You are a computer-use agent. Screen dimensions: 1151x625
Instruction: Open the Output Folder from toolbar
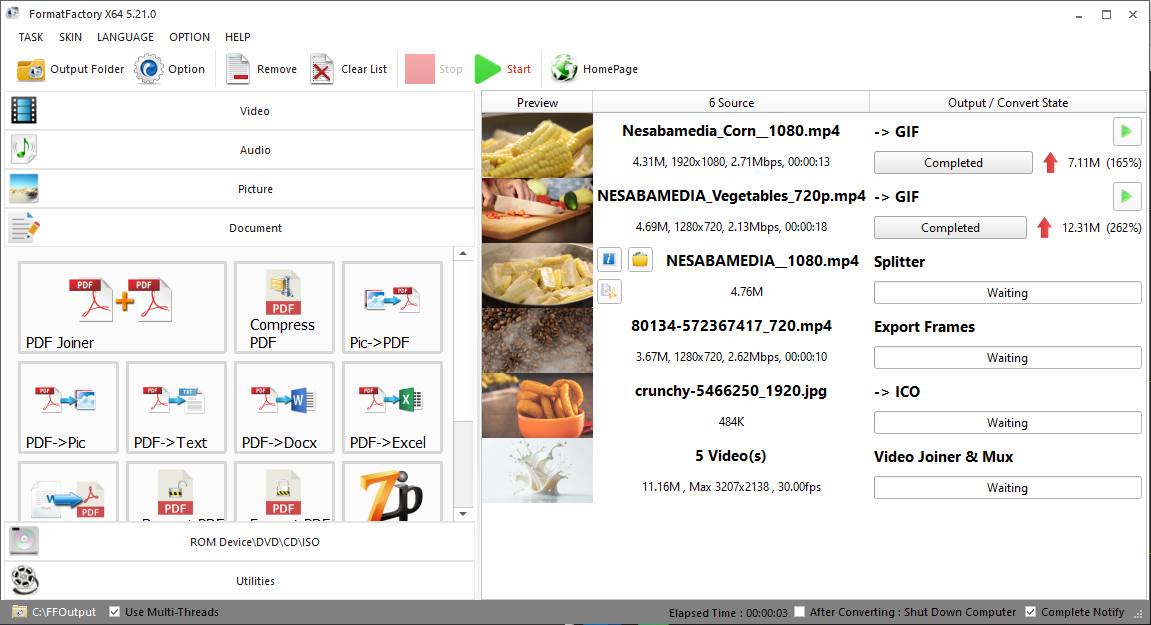[x=71, y=69]
